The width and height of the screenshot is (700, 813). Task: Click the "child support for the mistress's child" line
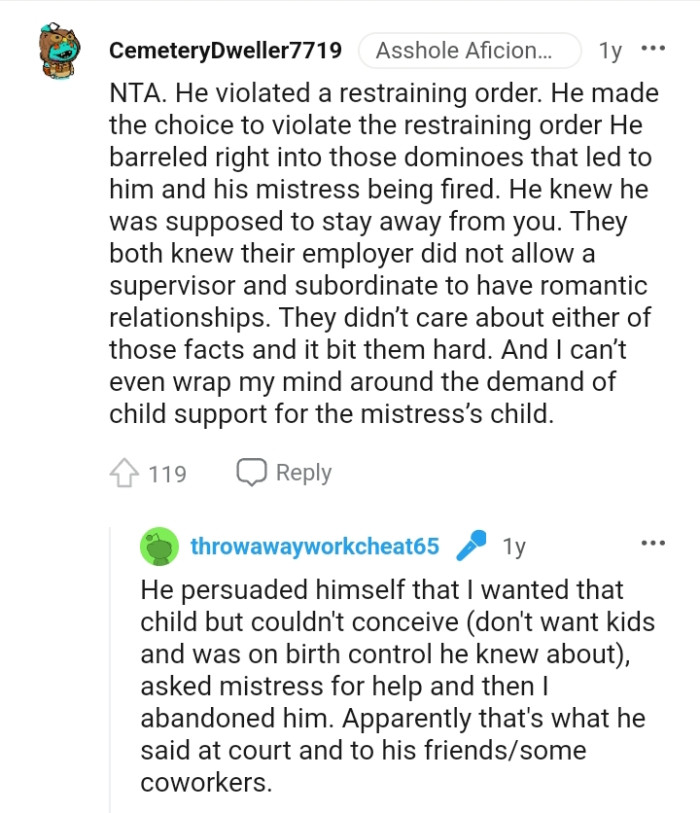click(x=331, y=414)
